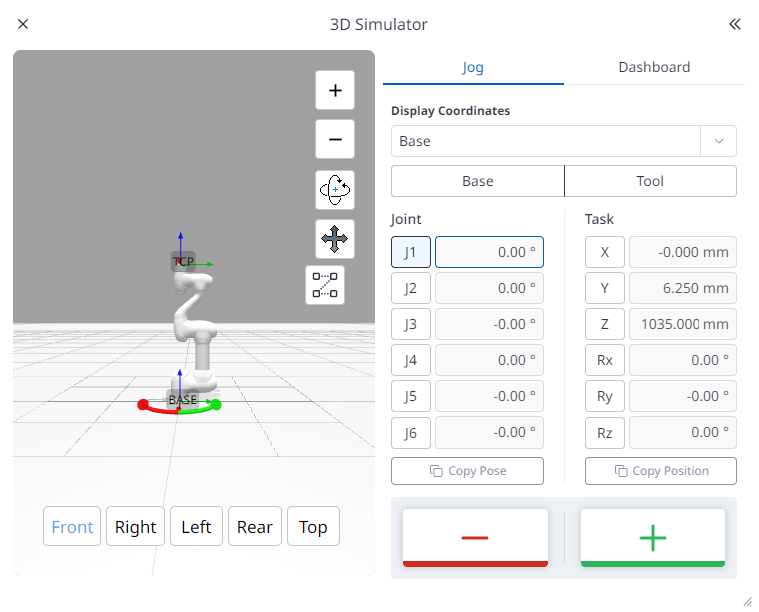Click the Ry value field
Screen dimensions: 759x612
(683, 396)
